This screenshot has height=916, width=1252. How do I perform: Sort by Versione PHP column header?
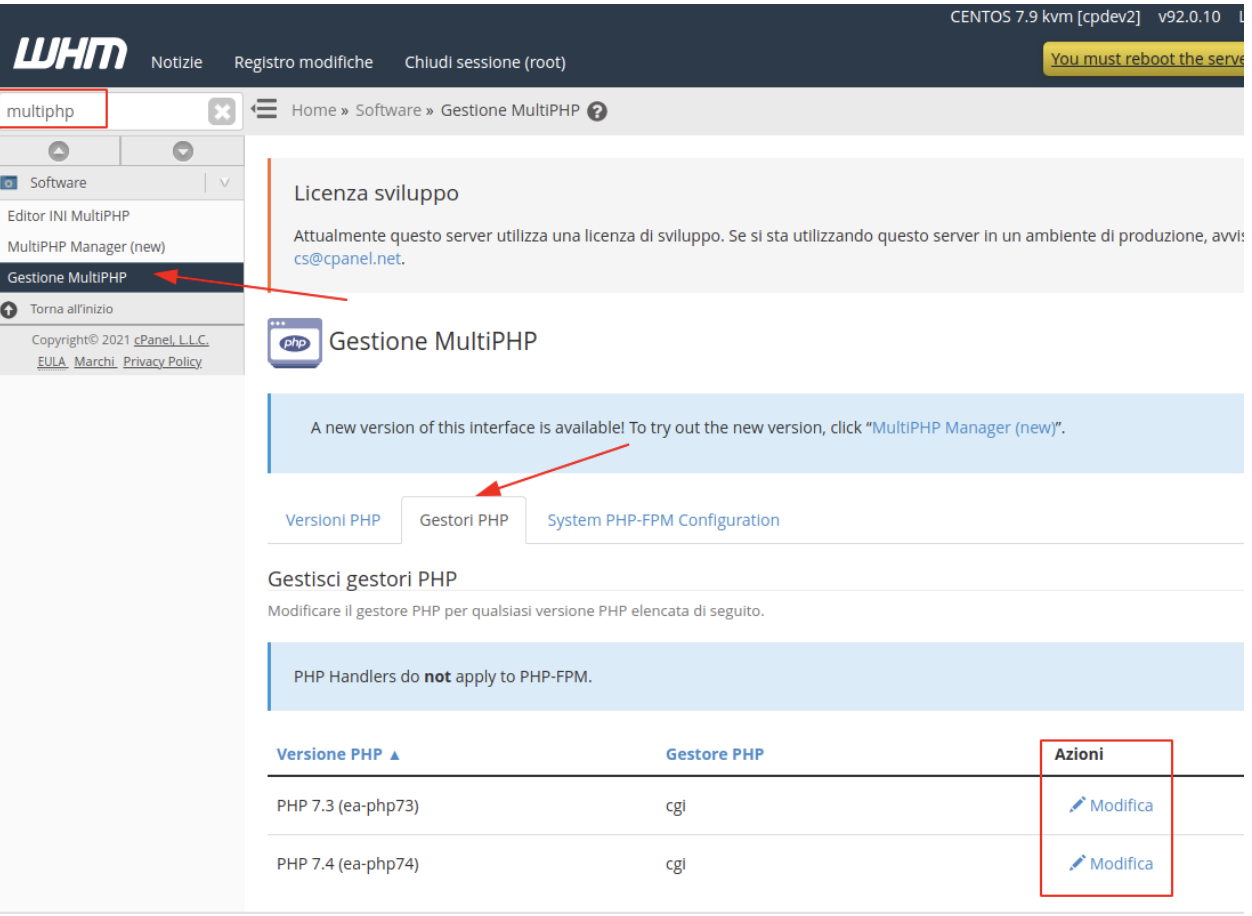click(329, 754)
